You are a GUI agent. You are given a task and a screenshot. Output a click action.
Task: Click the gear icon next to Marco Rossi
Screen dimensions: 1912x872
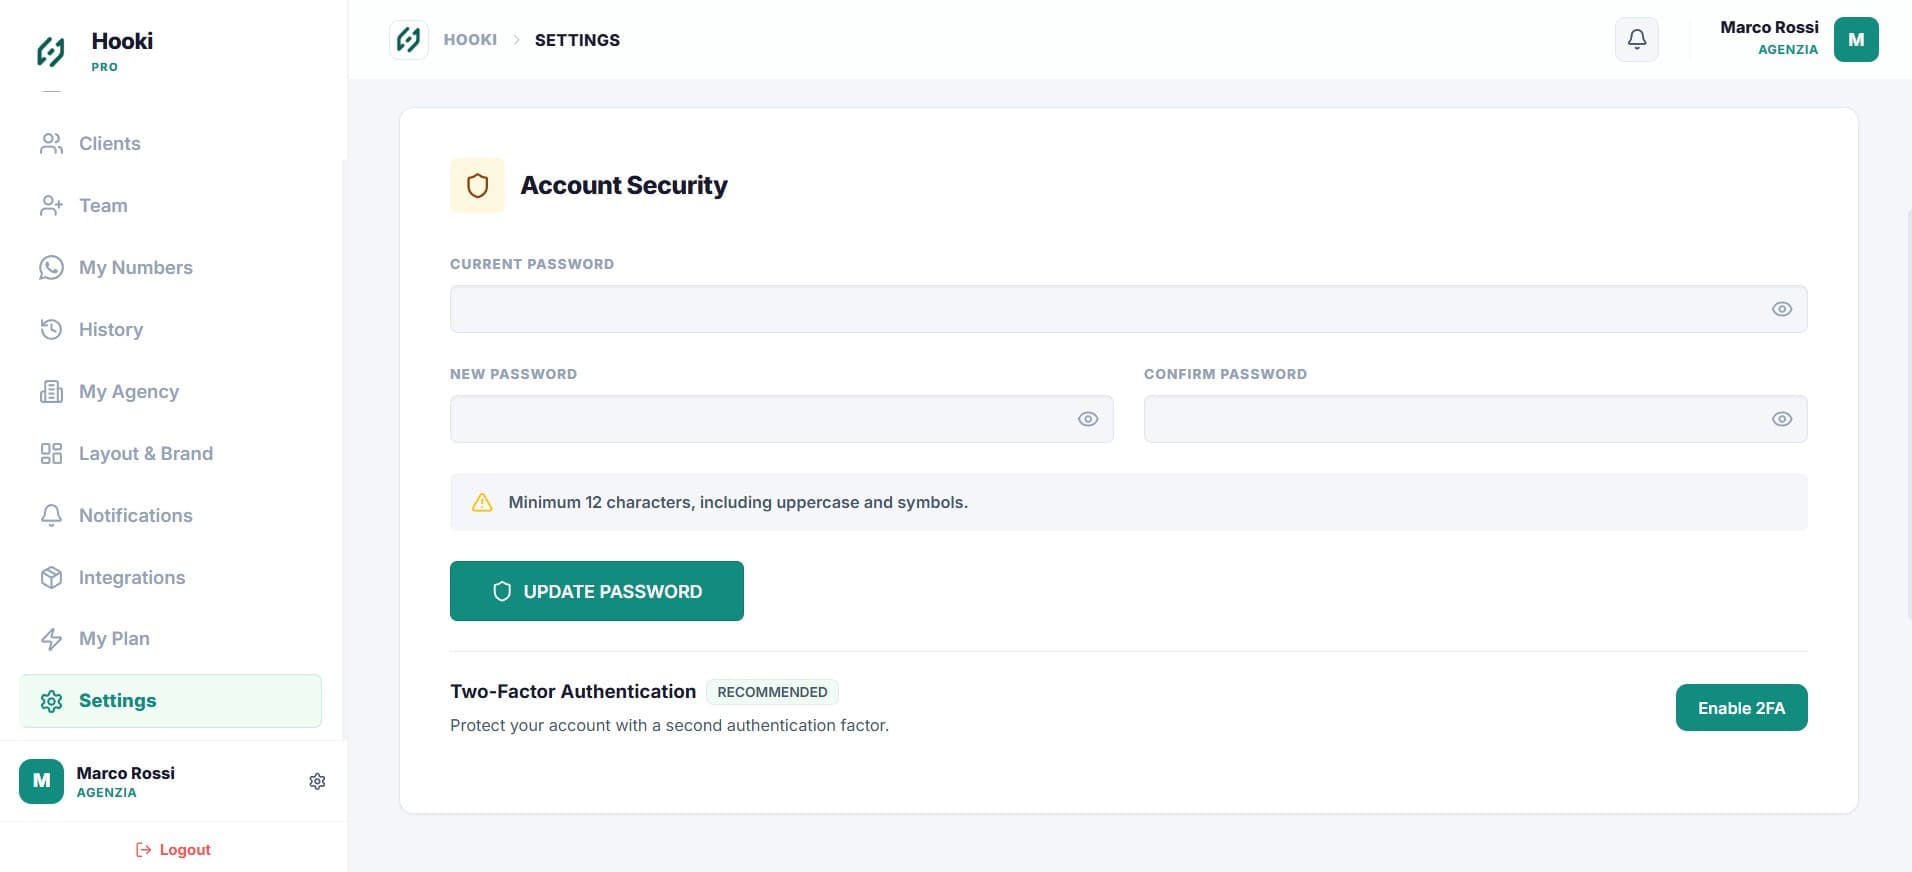tap(317, 781)
